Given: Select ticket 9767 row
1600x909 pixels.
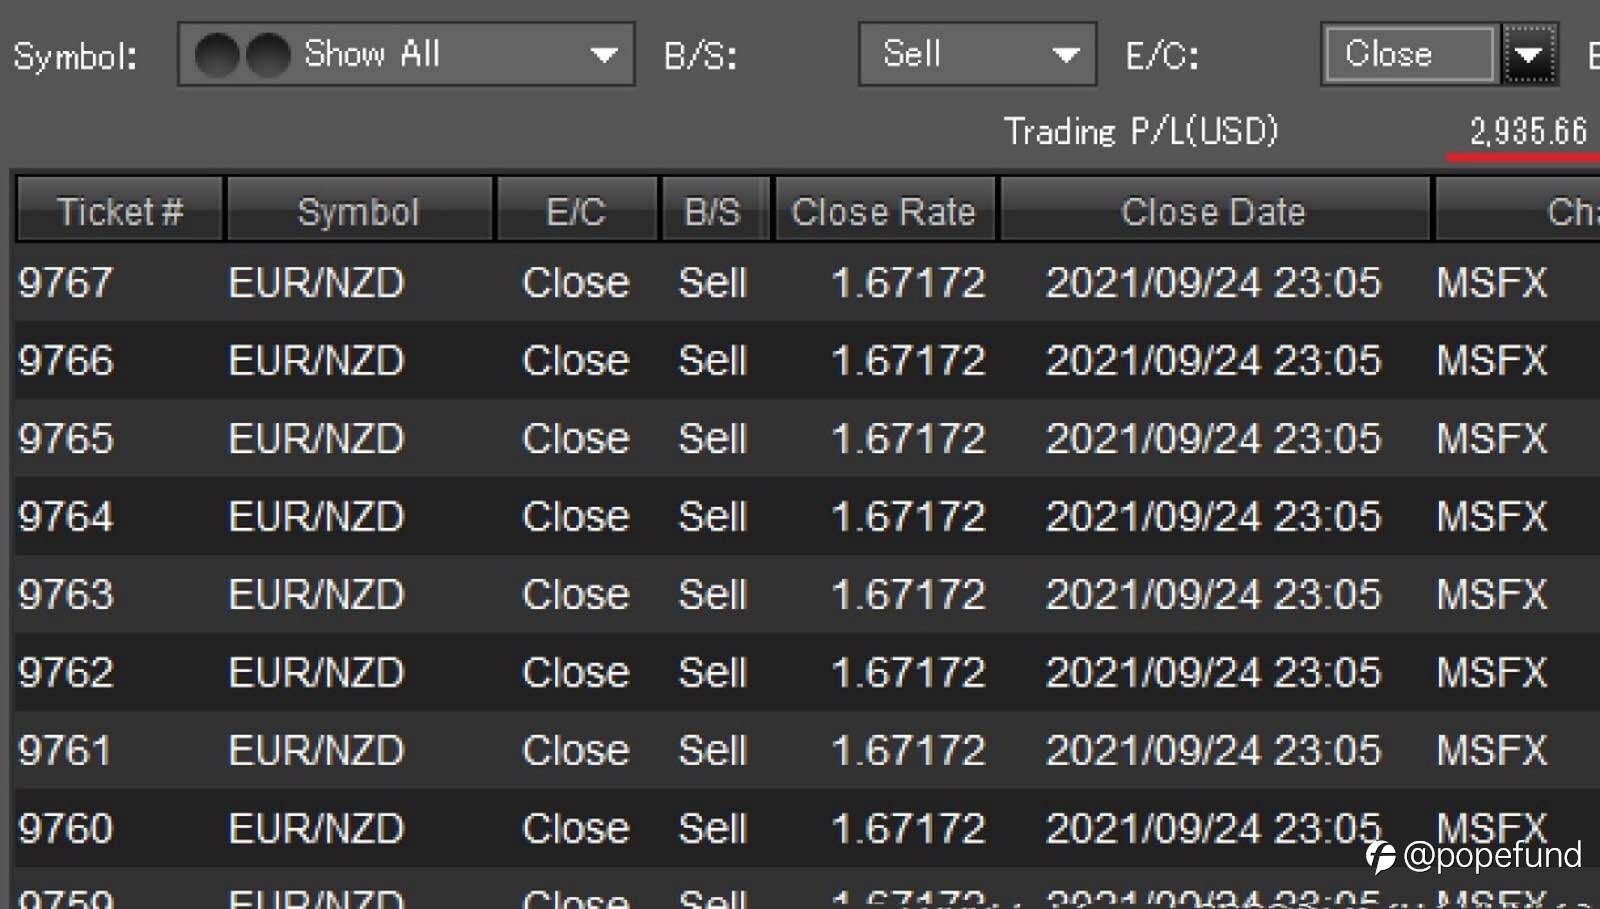Looking at the screenshot, I should click(66, 283).
